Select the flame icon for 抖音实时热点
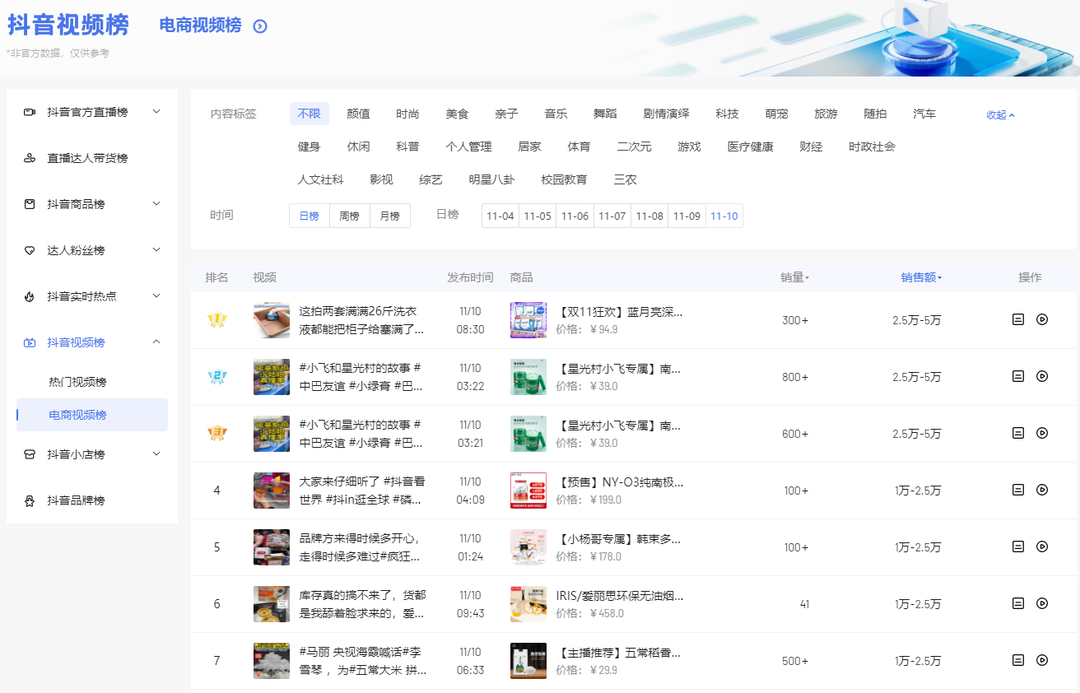1080x693 pixels. point(29,296)
